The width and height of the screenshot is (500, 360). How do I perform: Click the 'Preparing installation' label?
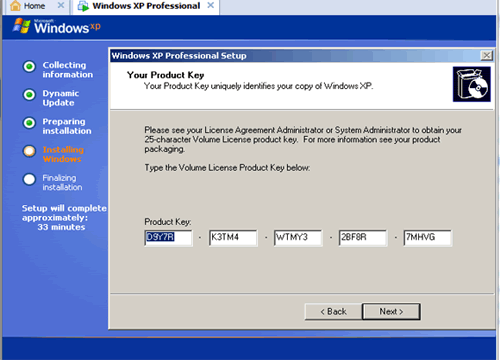67,126
